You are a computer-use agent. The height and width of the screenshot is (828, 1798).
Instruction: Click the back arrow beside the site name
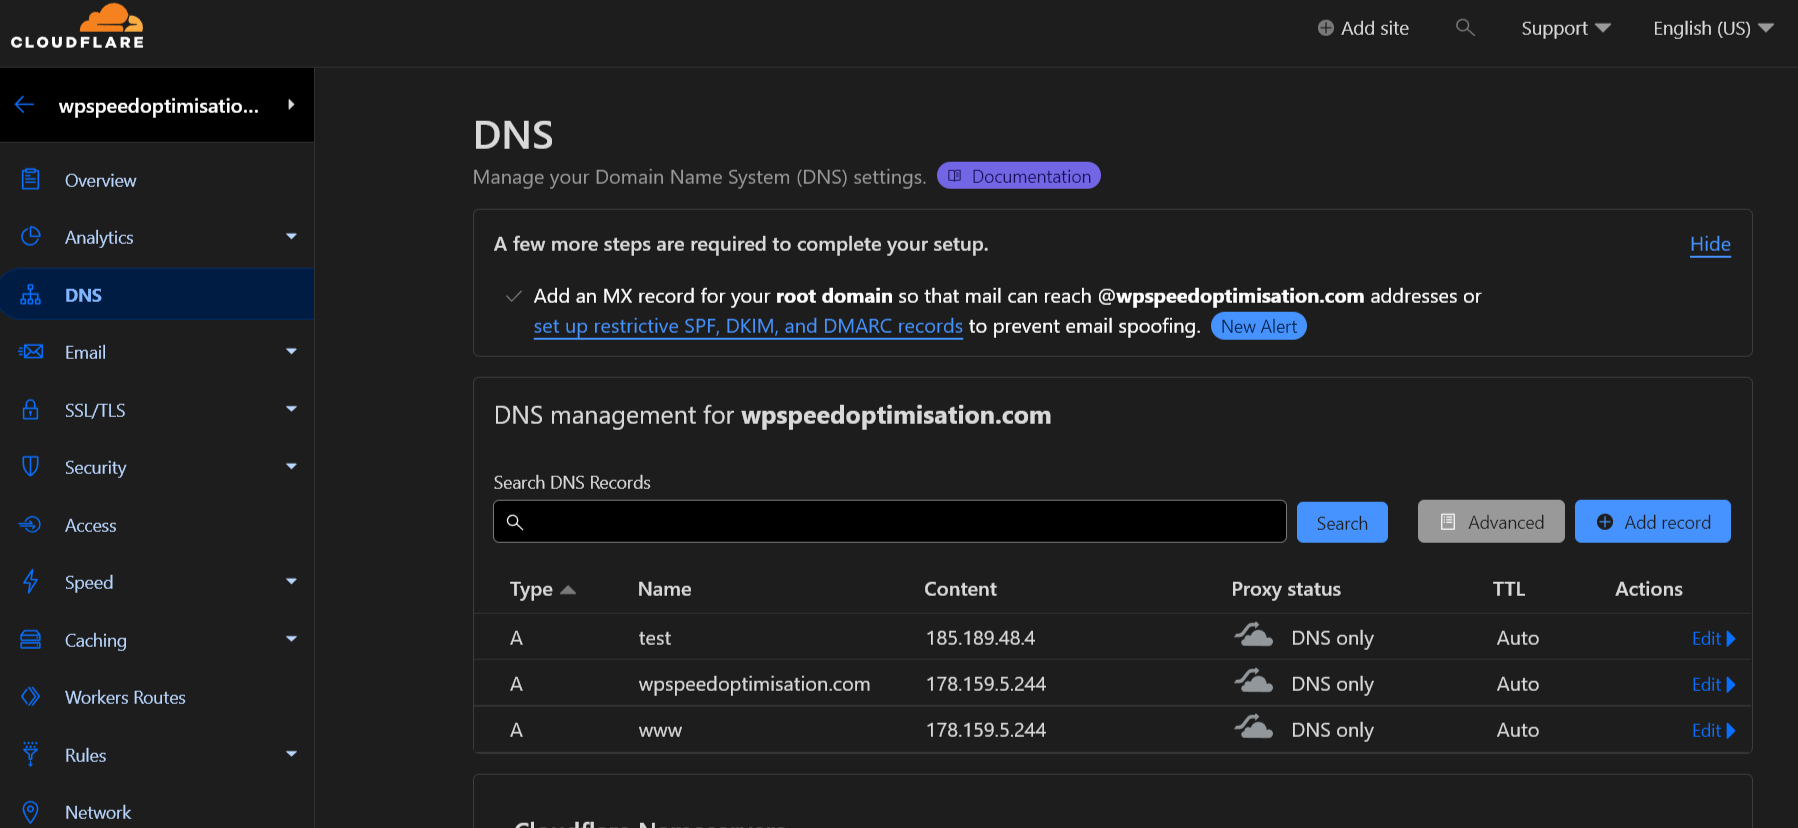(x=25, y=104)
